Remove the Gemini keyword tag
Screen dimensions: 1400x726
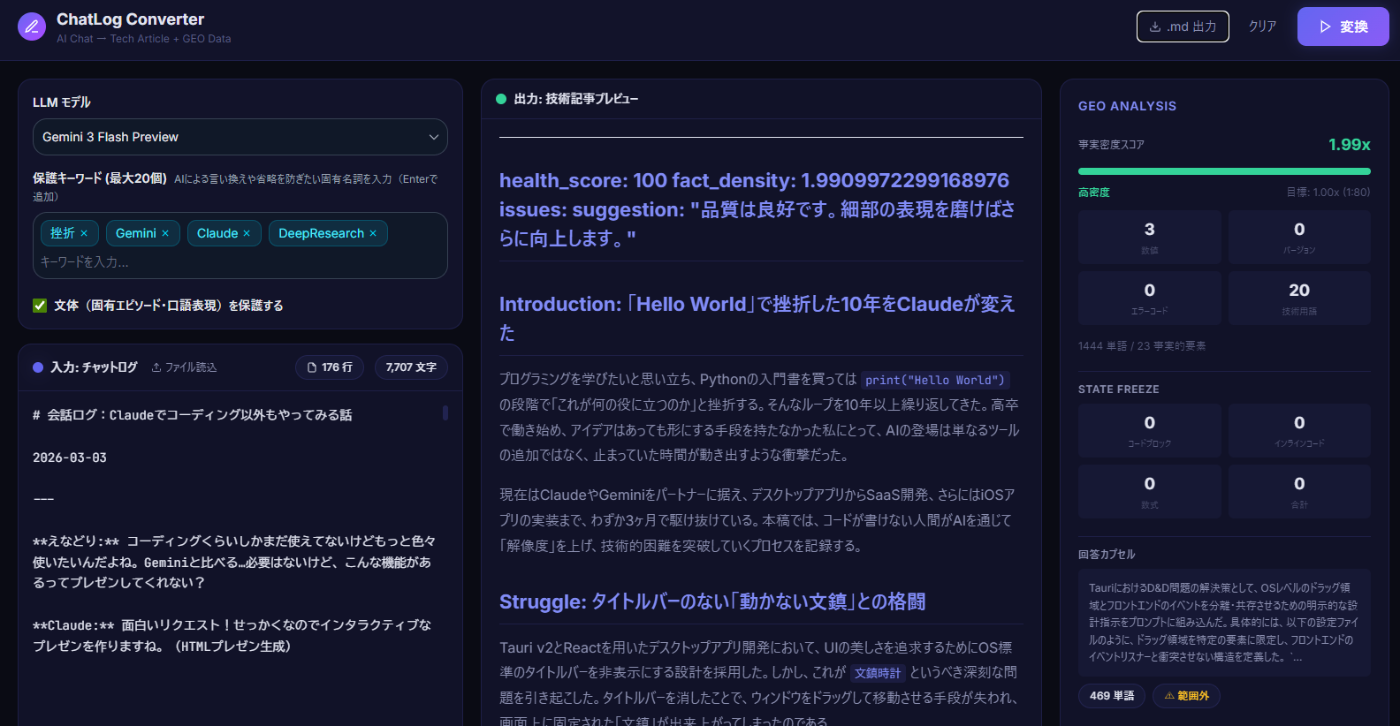[x=165, y=233]
